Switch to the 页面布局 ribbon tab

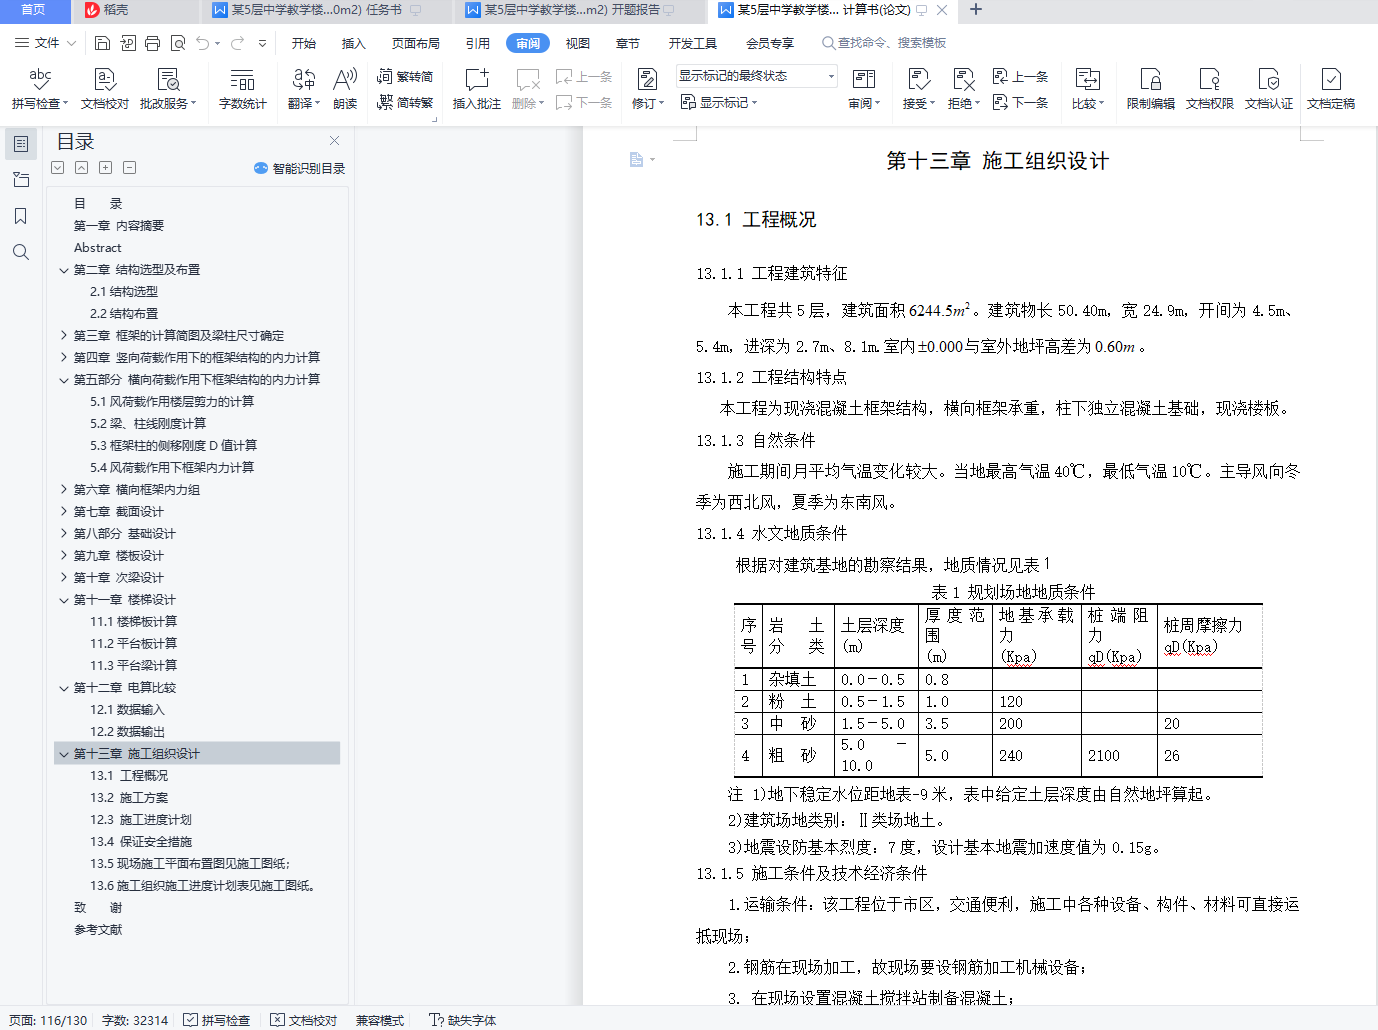416,43
